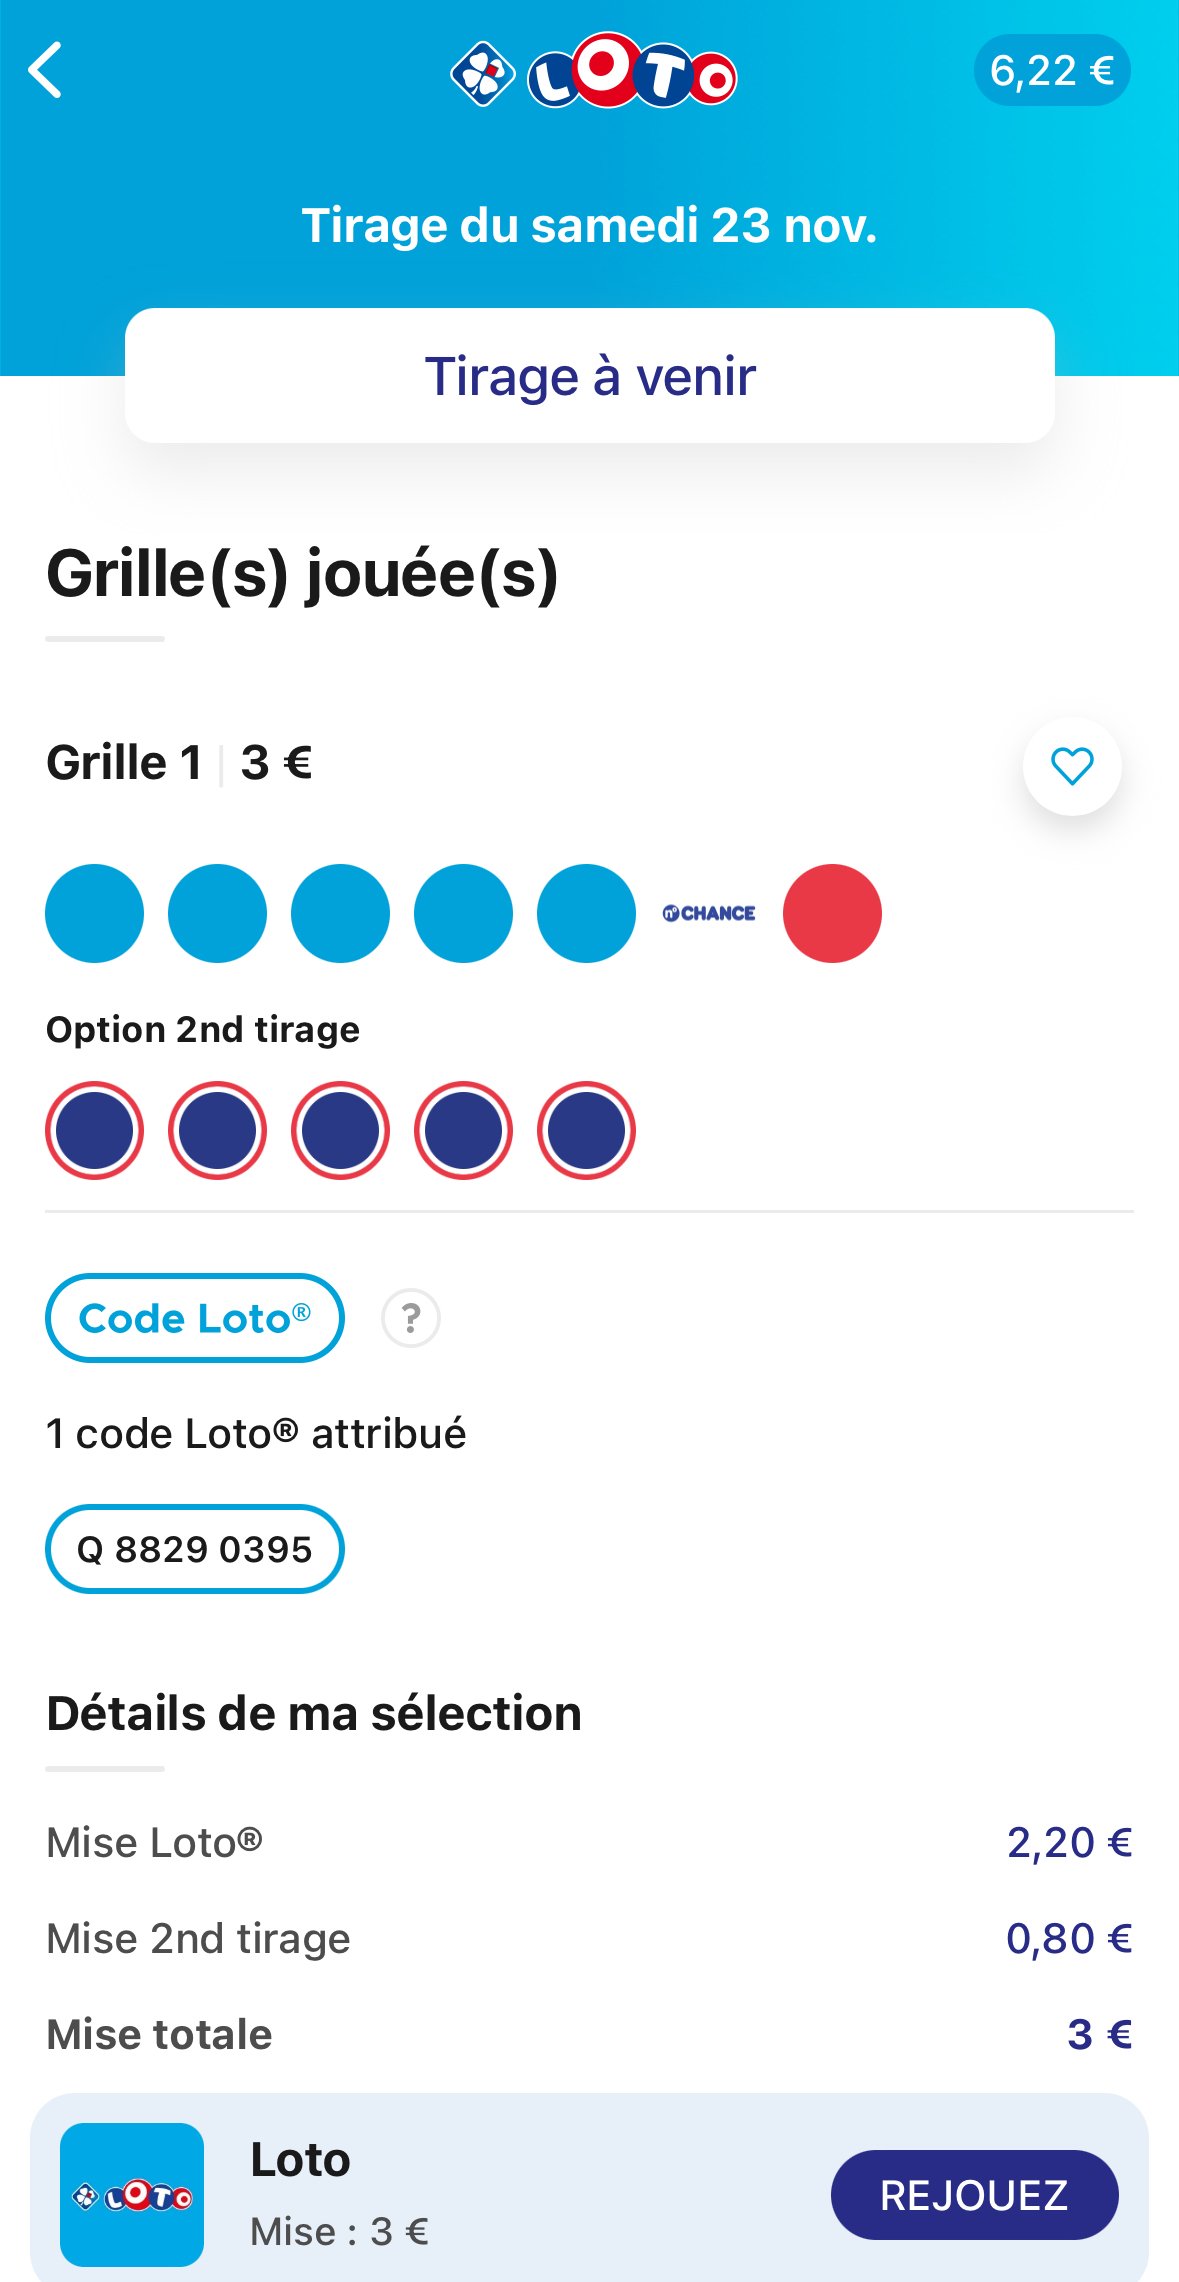Tap the N° Chance label icon
The image size is (1179, 2282).
point(709,913)
